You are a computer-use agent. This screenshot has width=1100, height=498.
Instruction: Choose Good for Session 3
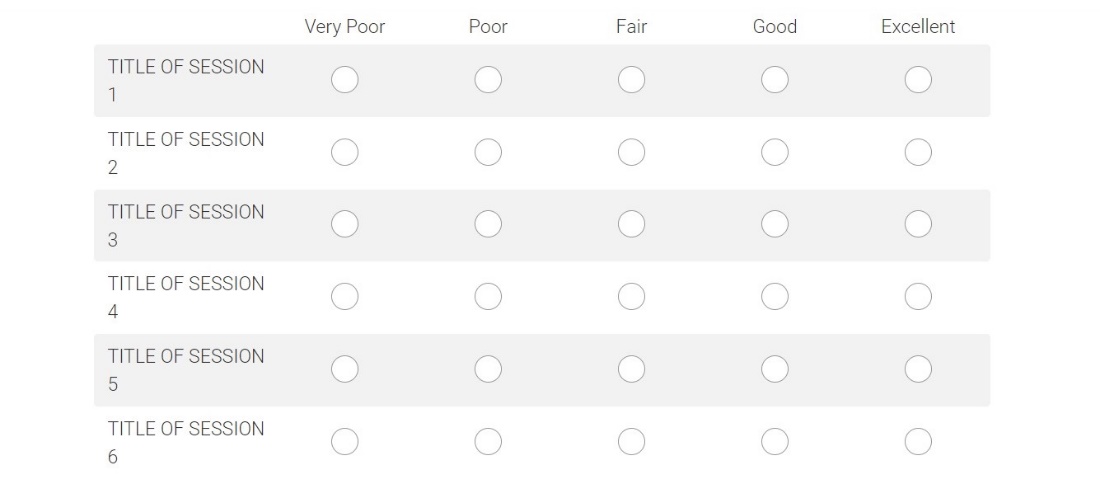coord(775,225)
